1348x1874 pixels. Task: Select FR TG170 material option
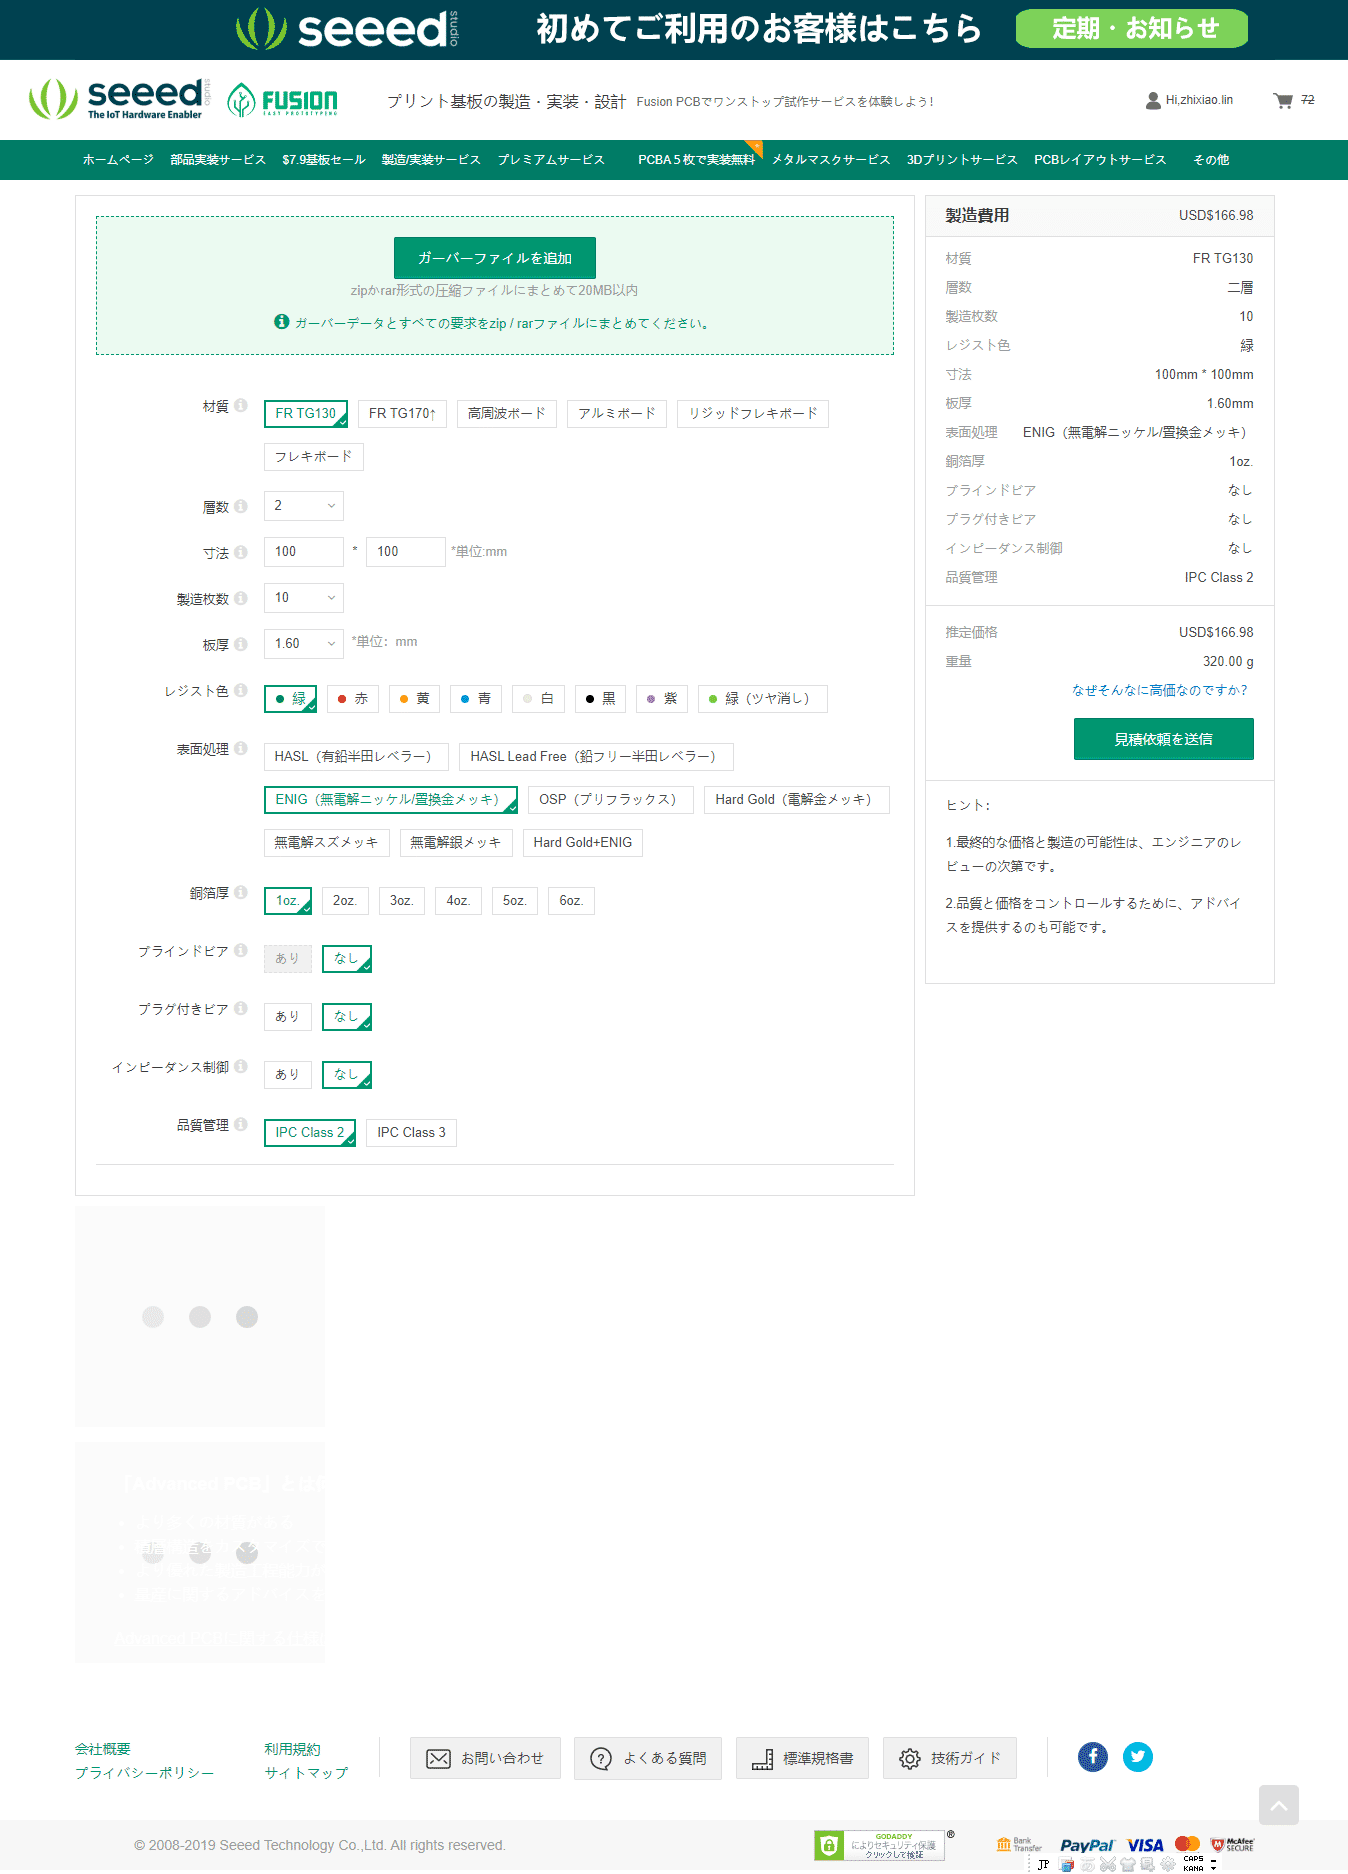pyautogui.click(x=402, y=414)
